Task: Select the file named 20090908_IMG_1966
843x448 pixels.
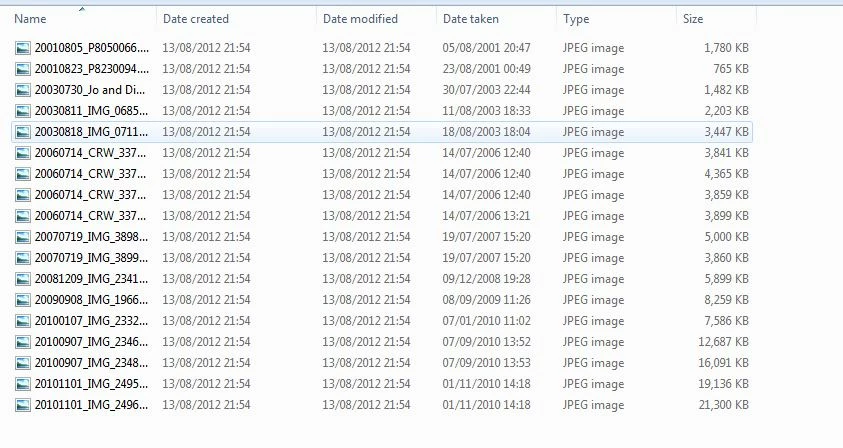Action: (382, 300)
